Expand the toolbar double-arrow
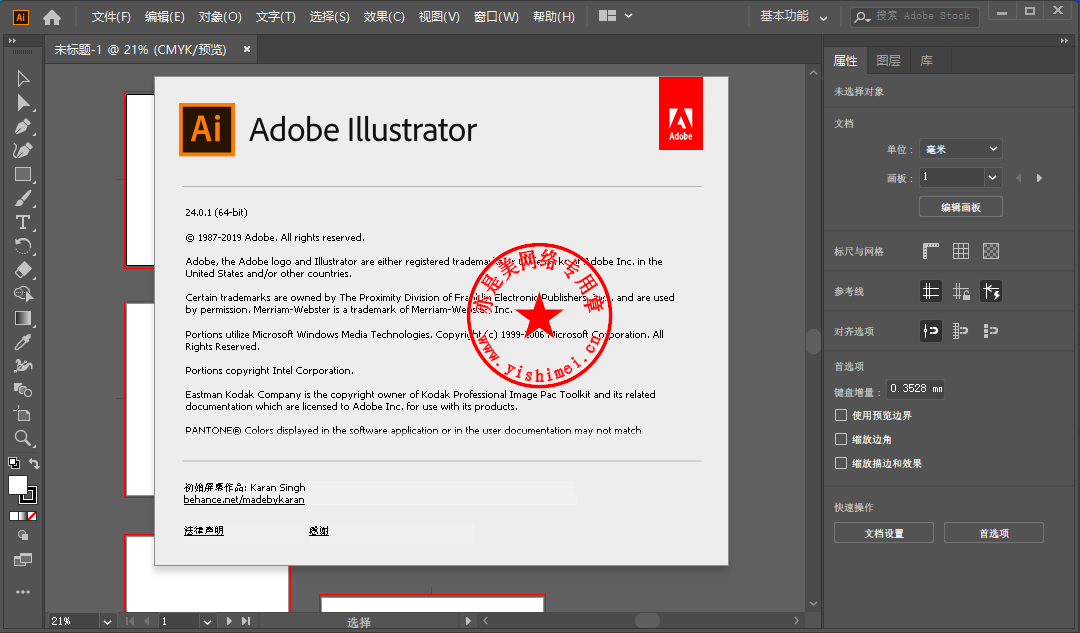The width and height of the screenshot is (1080, 633). [x=12, y=41]
